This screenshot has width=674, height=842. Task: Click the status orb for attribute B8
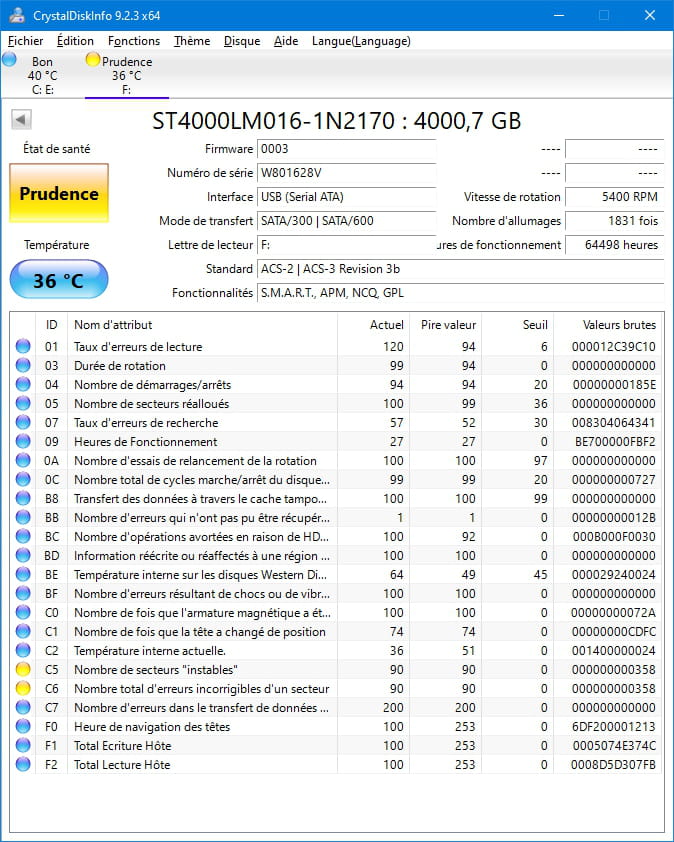(23, 498)
